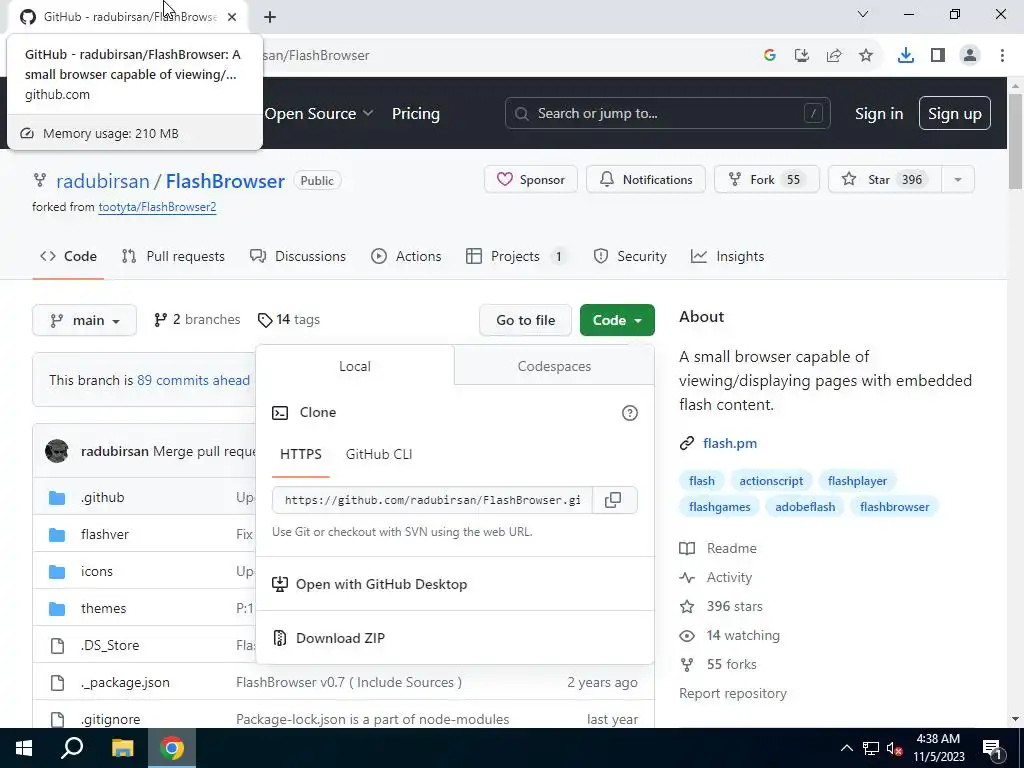Click the clone help question mark icon

pyautogui.click(x=630, y=413)
